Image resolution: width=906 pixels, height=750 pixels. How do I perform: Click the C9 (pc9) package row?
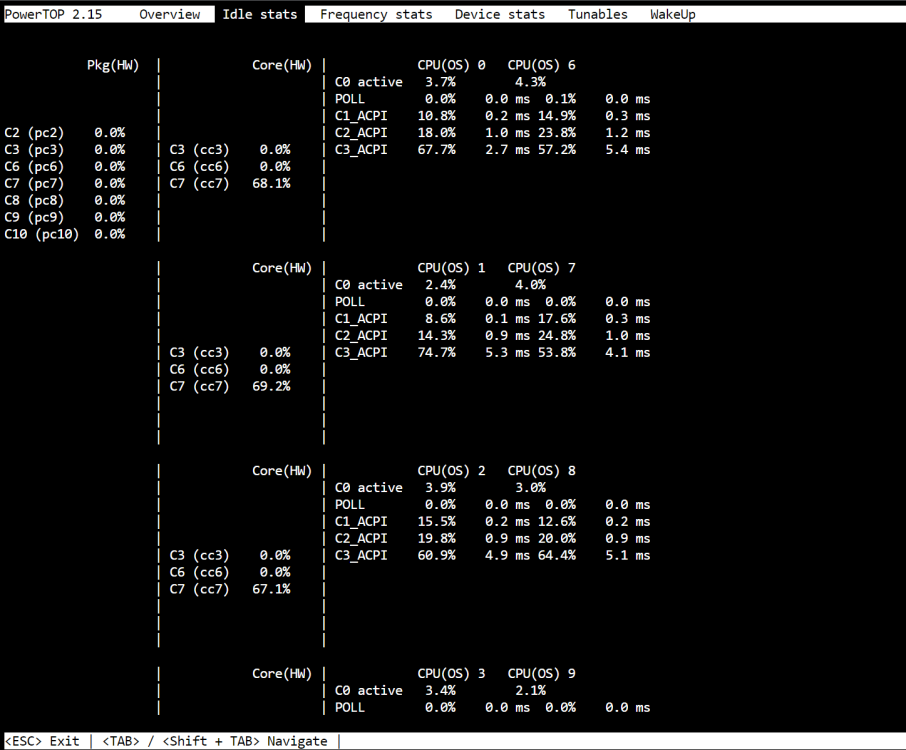coord(65,217)
